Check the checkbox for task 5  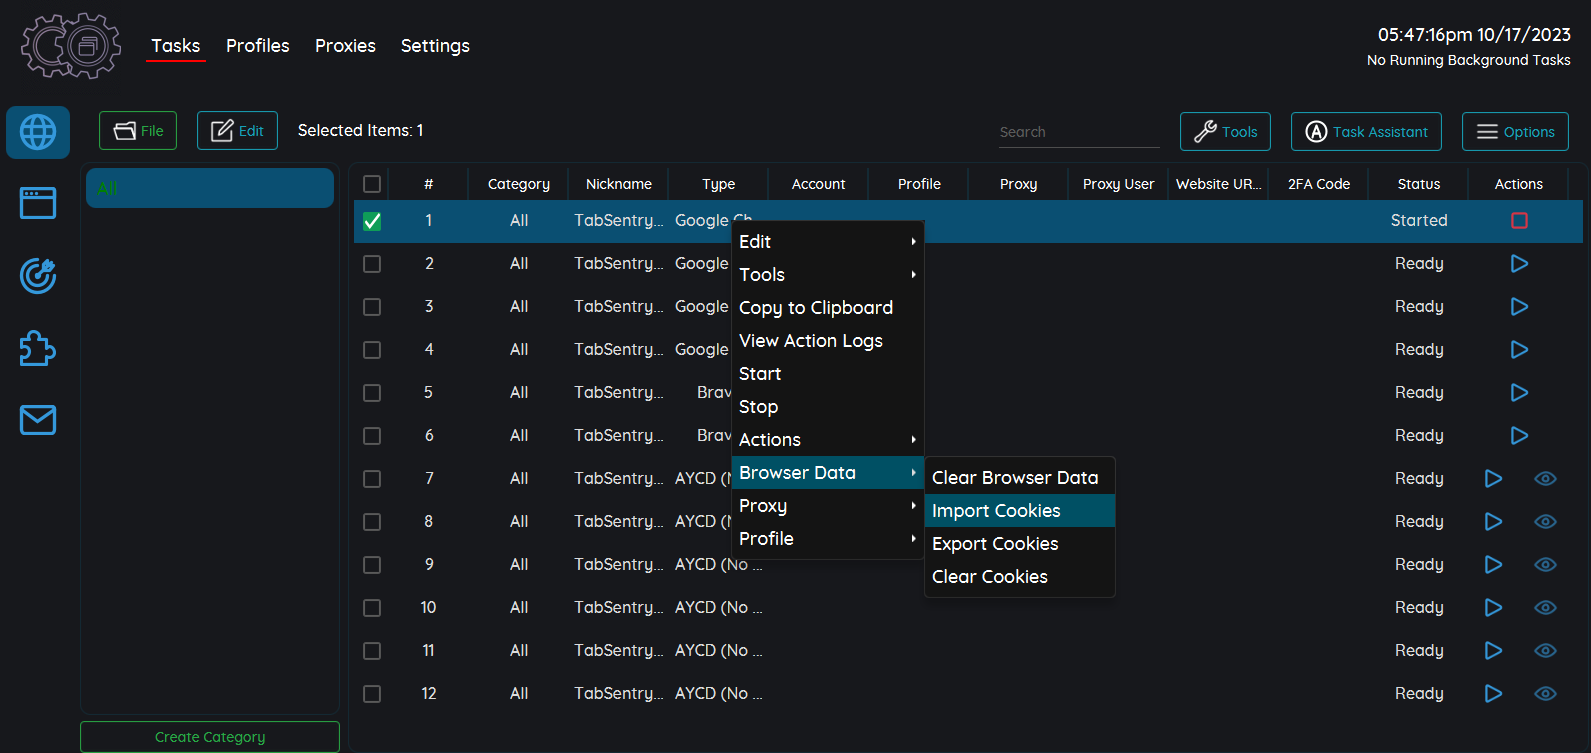pos(372,393)
